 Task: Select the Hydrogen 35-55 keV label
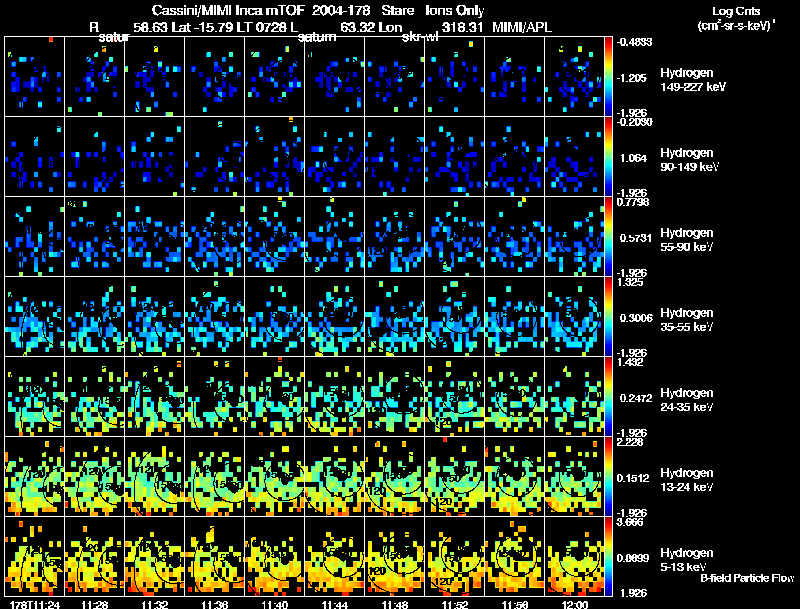tap(689, 319)
